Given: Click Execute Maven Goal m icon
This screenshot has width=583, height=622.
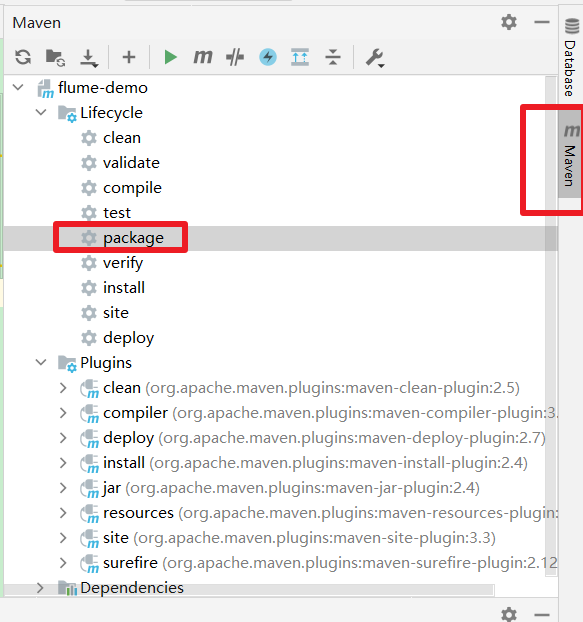Looking at the screenshot, I should pos(203,57).
